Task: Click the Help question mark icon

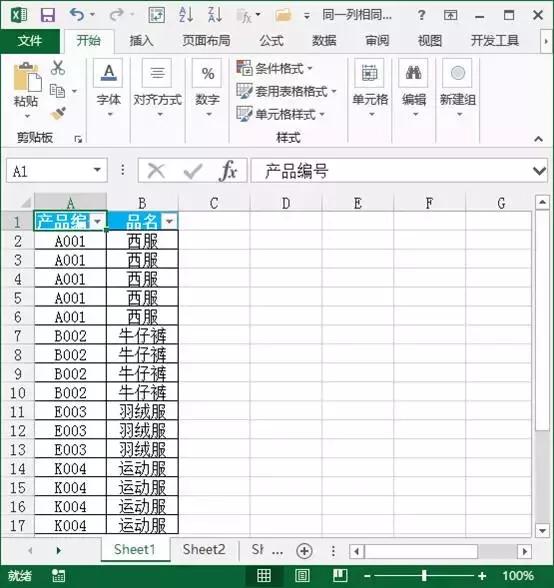Action: [422, 15]
